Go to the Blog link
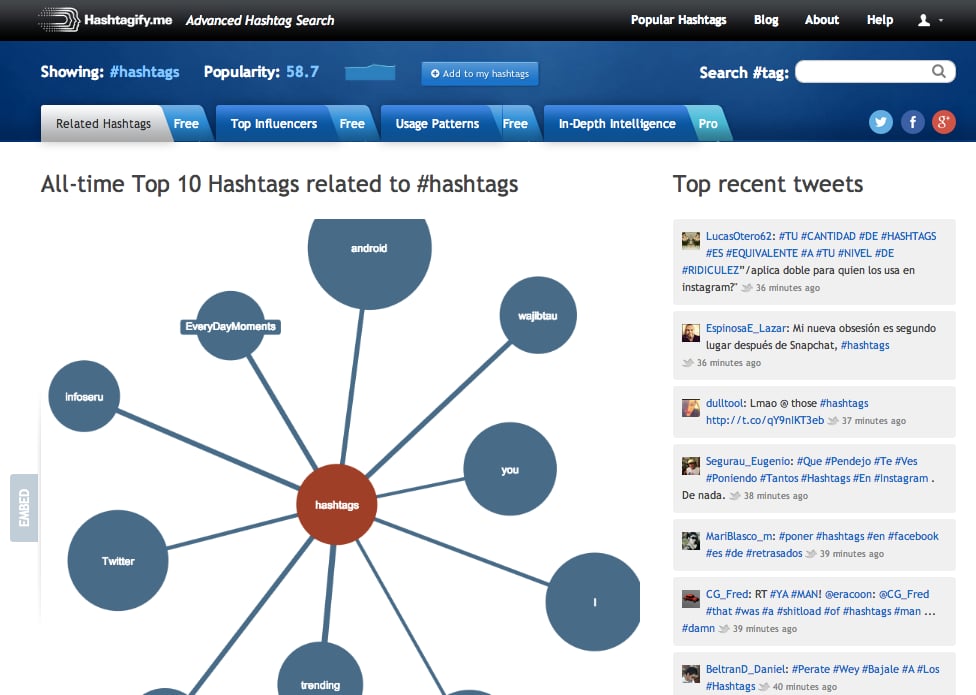The width and height of the screenshot is (976, 695). pos(766,20)
